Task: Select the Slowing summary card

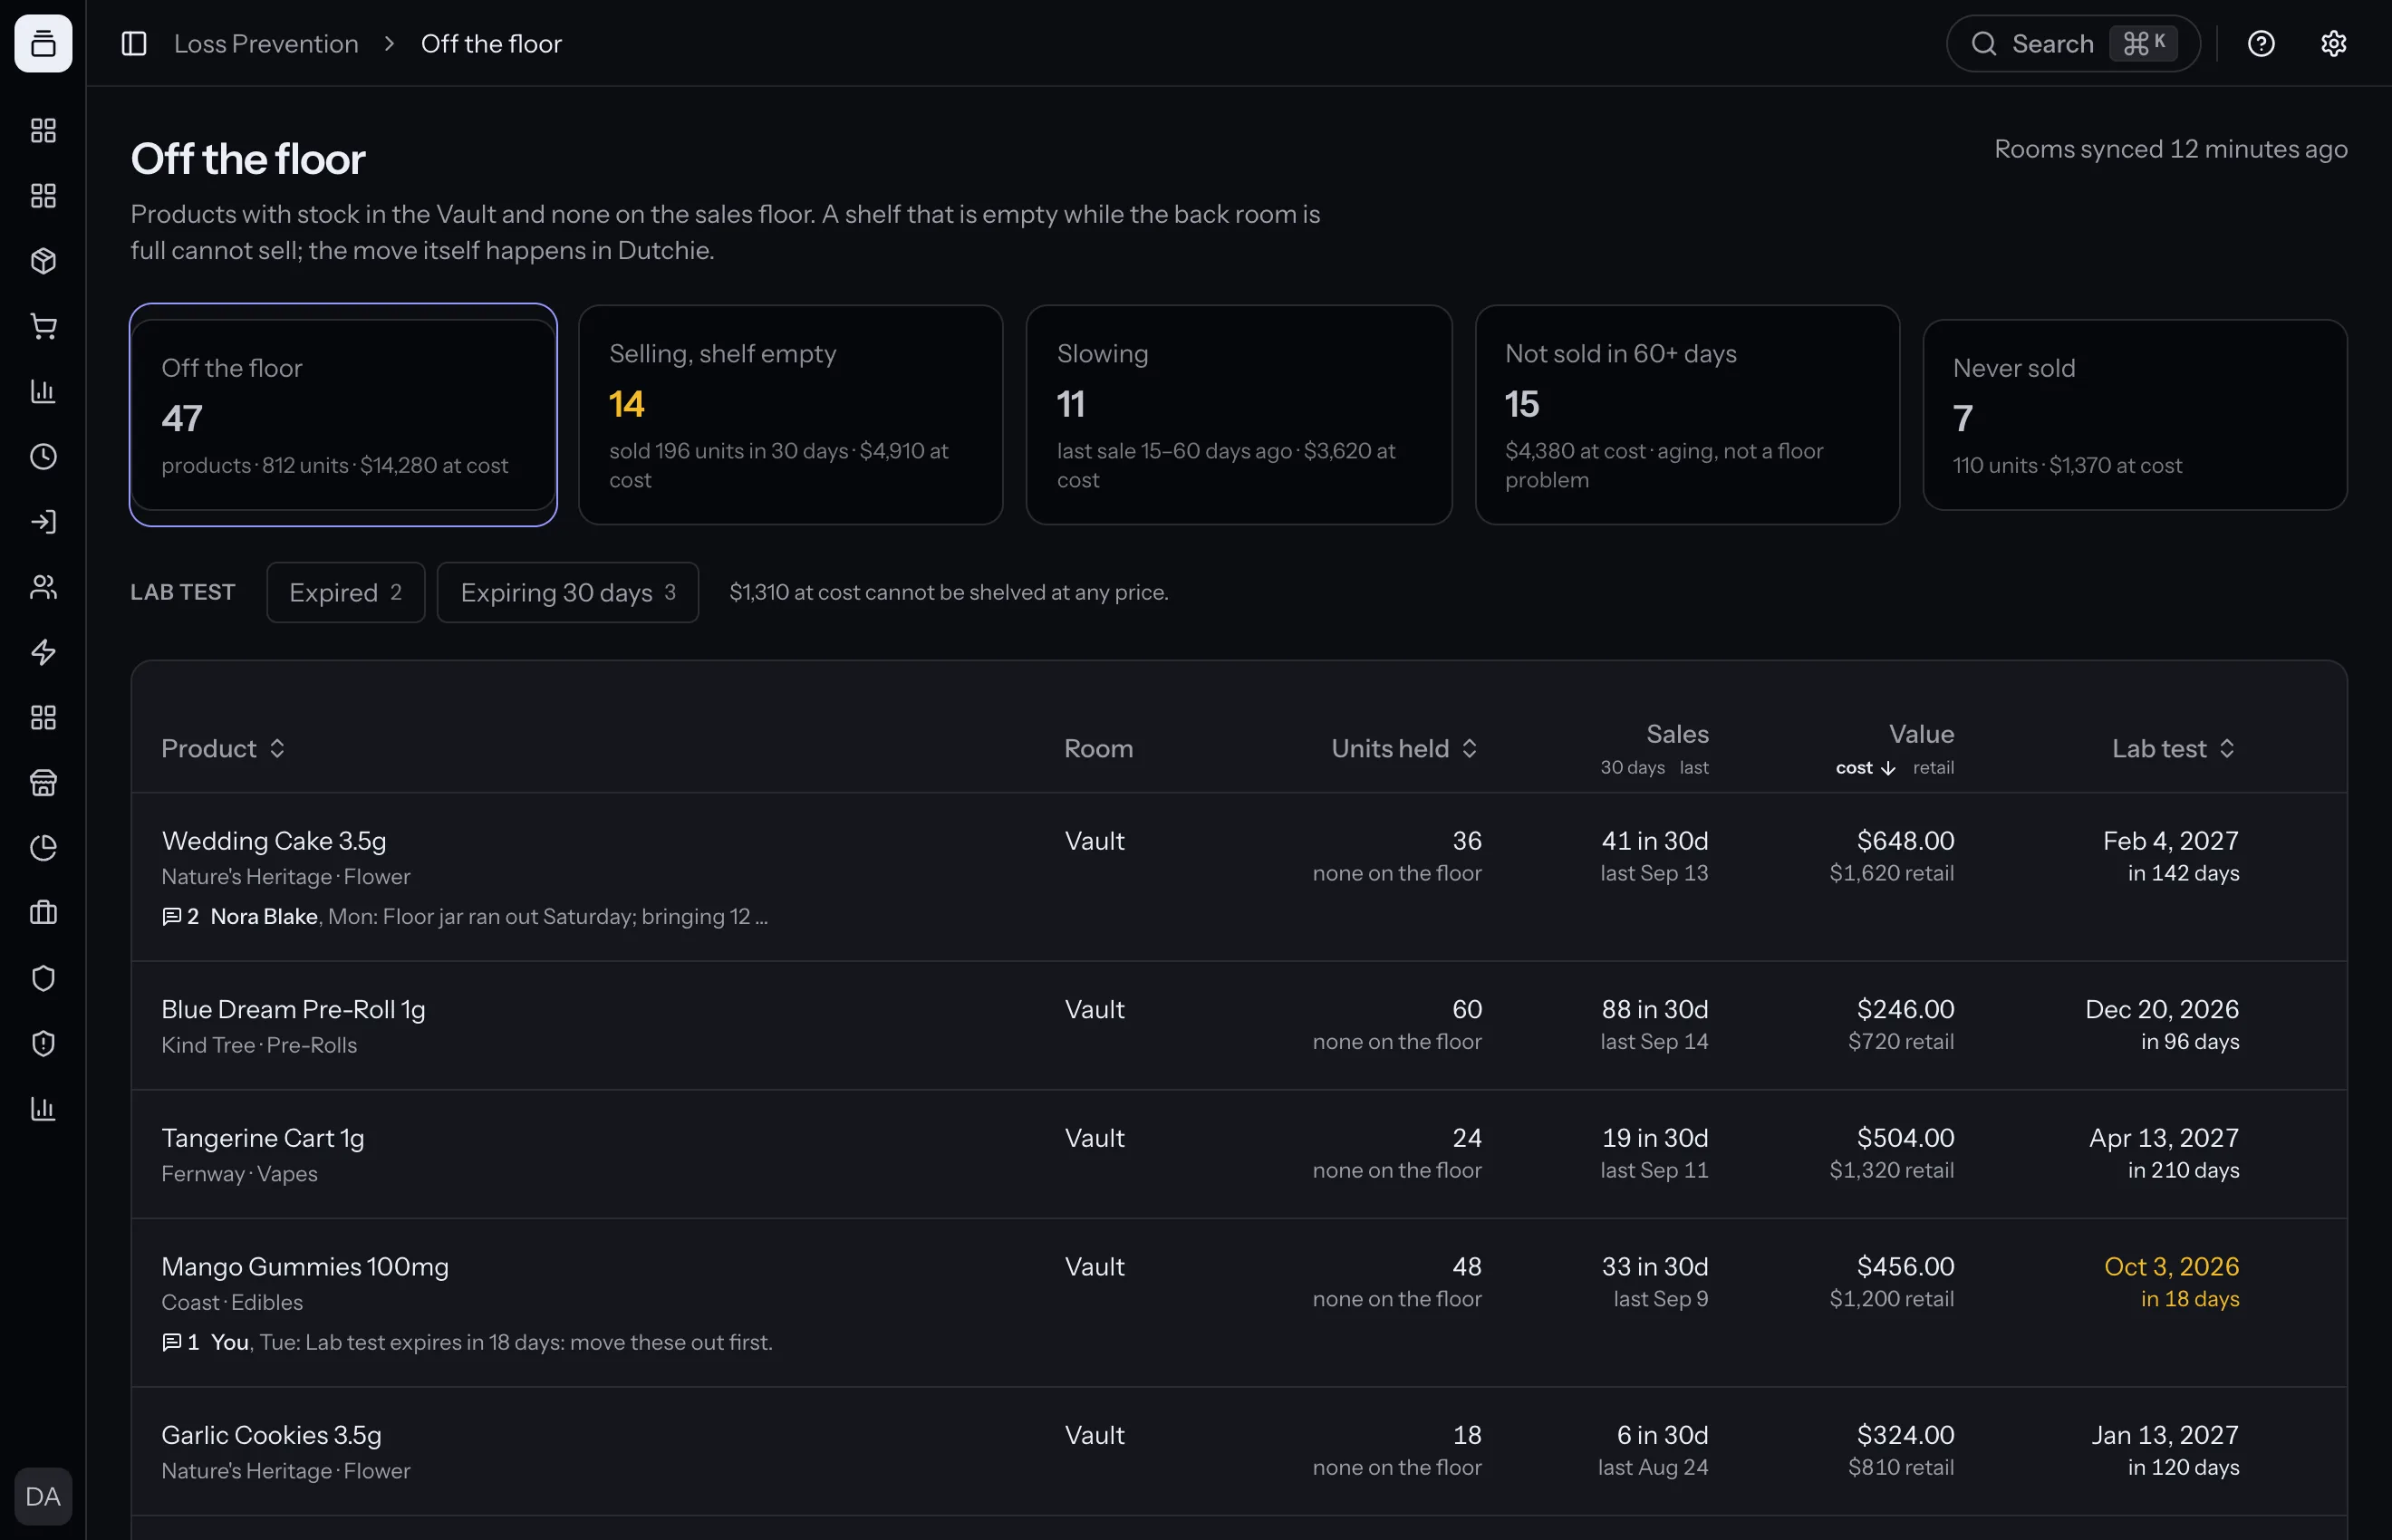Action: coord(1238,415)
